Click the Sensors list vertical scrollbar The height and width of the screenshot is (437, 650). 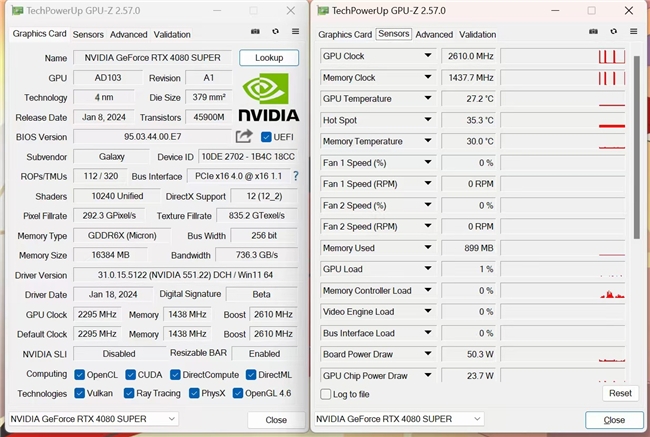point(636,146)
